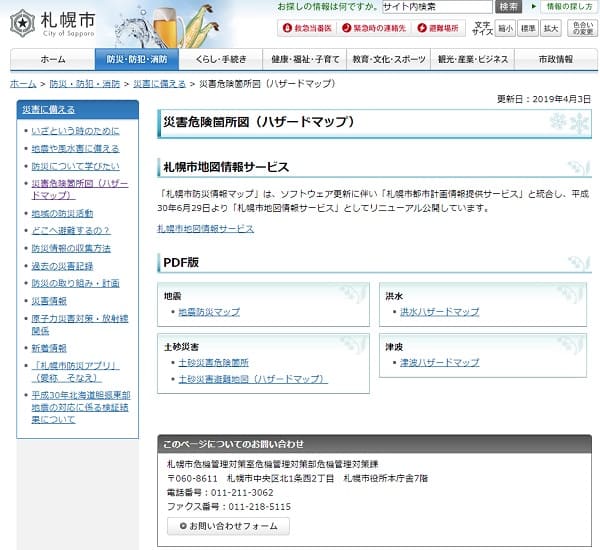This screenshot has width=600, height=550.
Task: Open sidebar link 防災の取り組み・計画
Action: (75, 283)
